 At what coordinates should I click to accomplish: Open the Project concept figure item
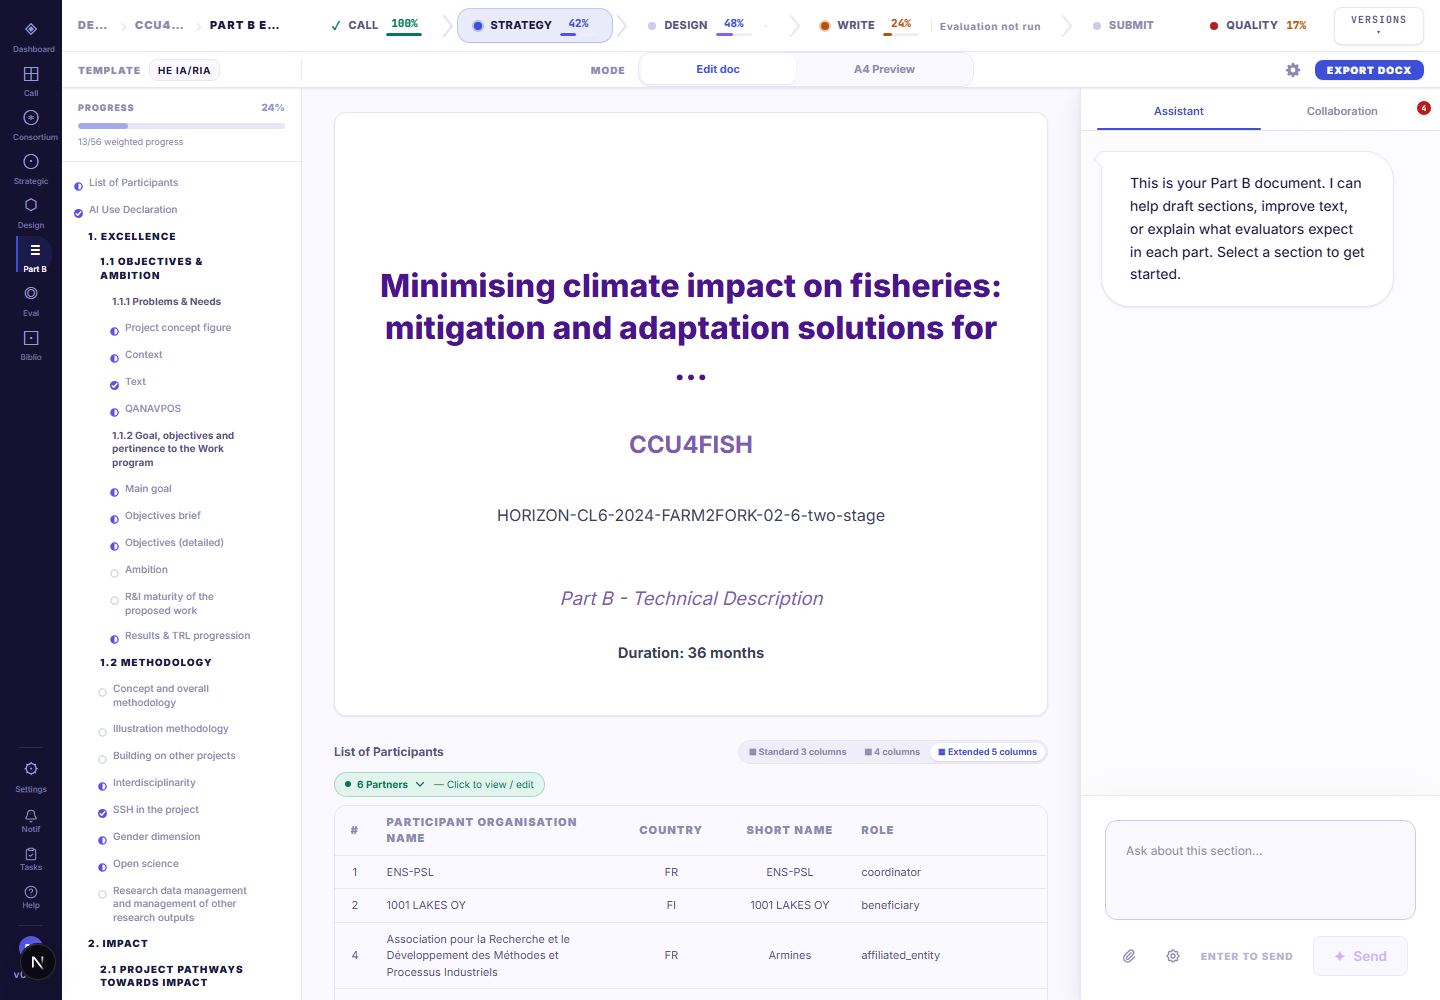click(x=178, y=328)
